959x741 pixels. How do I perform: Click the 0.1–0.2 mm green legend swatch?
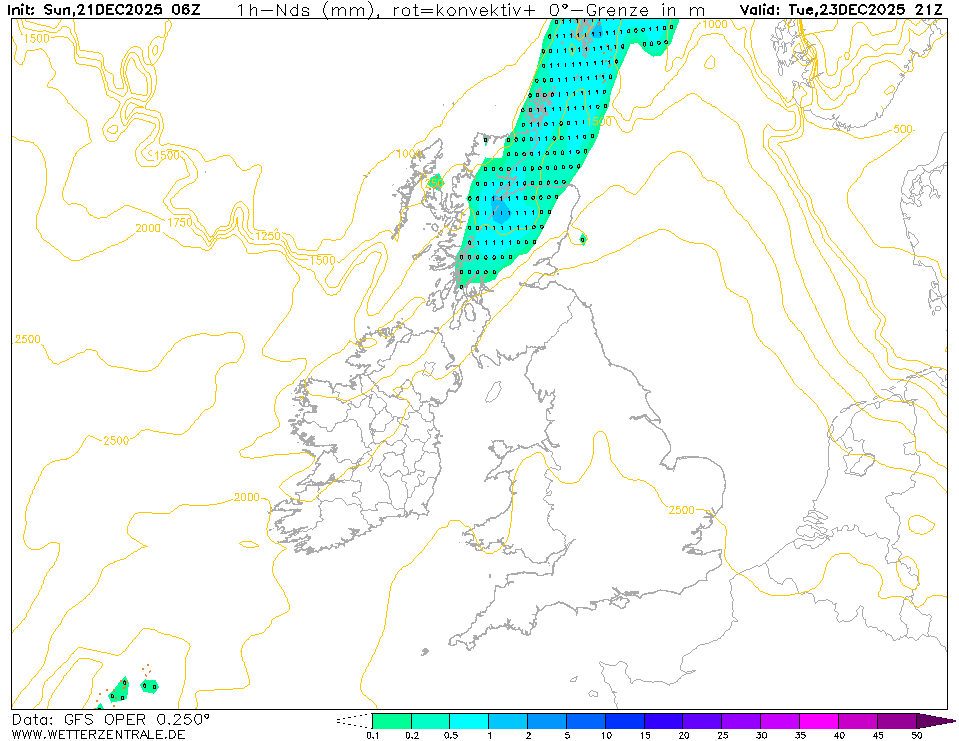tap(391, 720)
